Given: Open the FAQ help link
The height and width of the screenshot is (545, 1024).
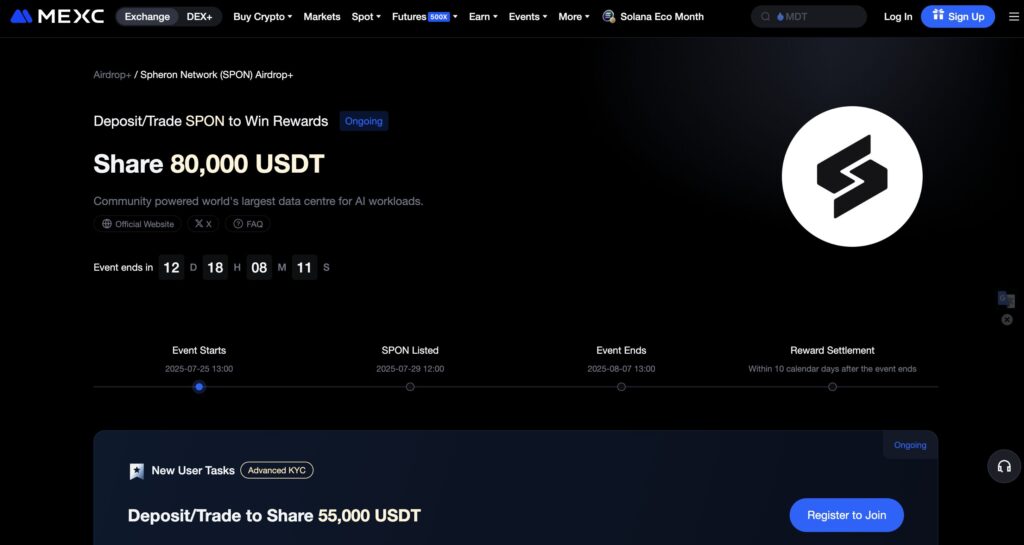Looking at the screenshot, I should [x=248, y=224].
